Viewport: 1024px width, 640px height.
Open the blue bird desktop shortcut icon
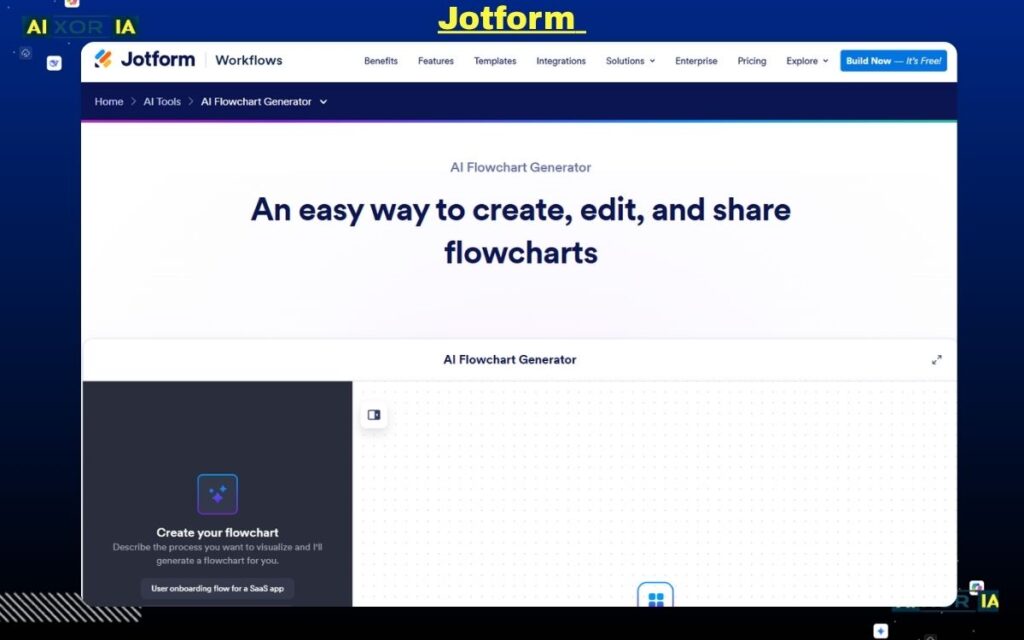click(x=53, y=62)
